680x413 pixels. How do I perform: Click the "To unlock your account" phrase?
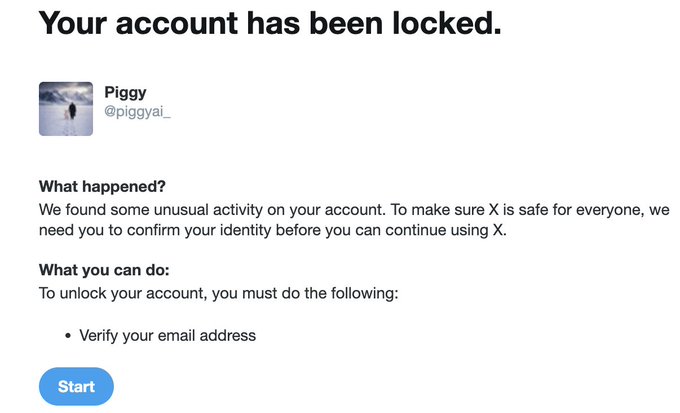[x=117, y=293]
